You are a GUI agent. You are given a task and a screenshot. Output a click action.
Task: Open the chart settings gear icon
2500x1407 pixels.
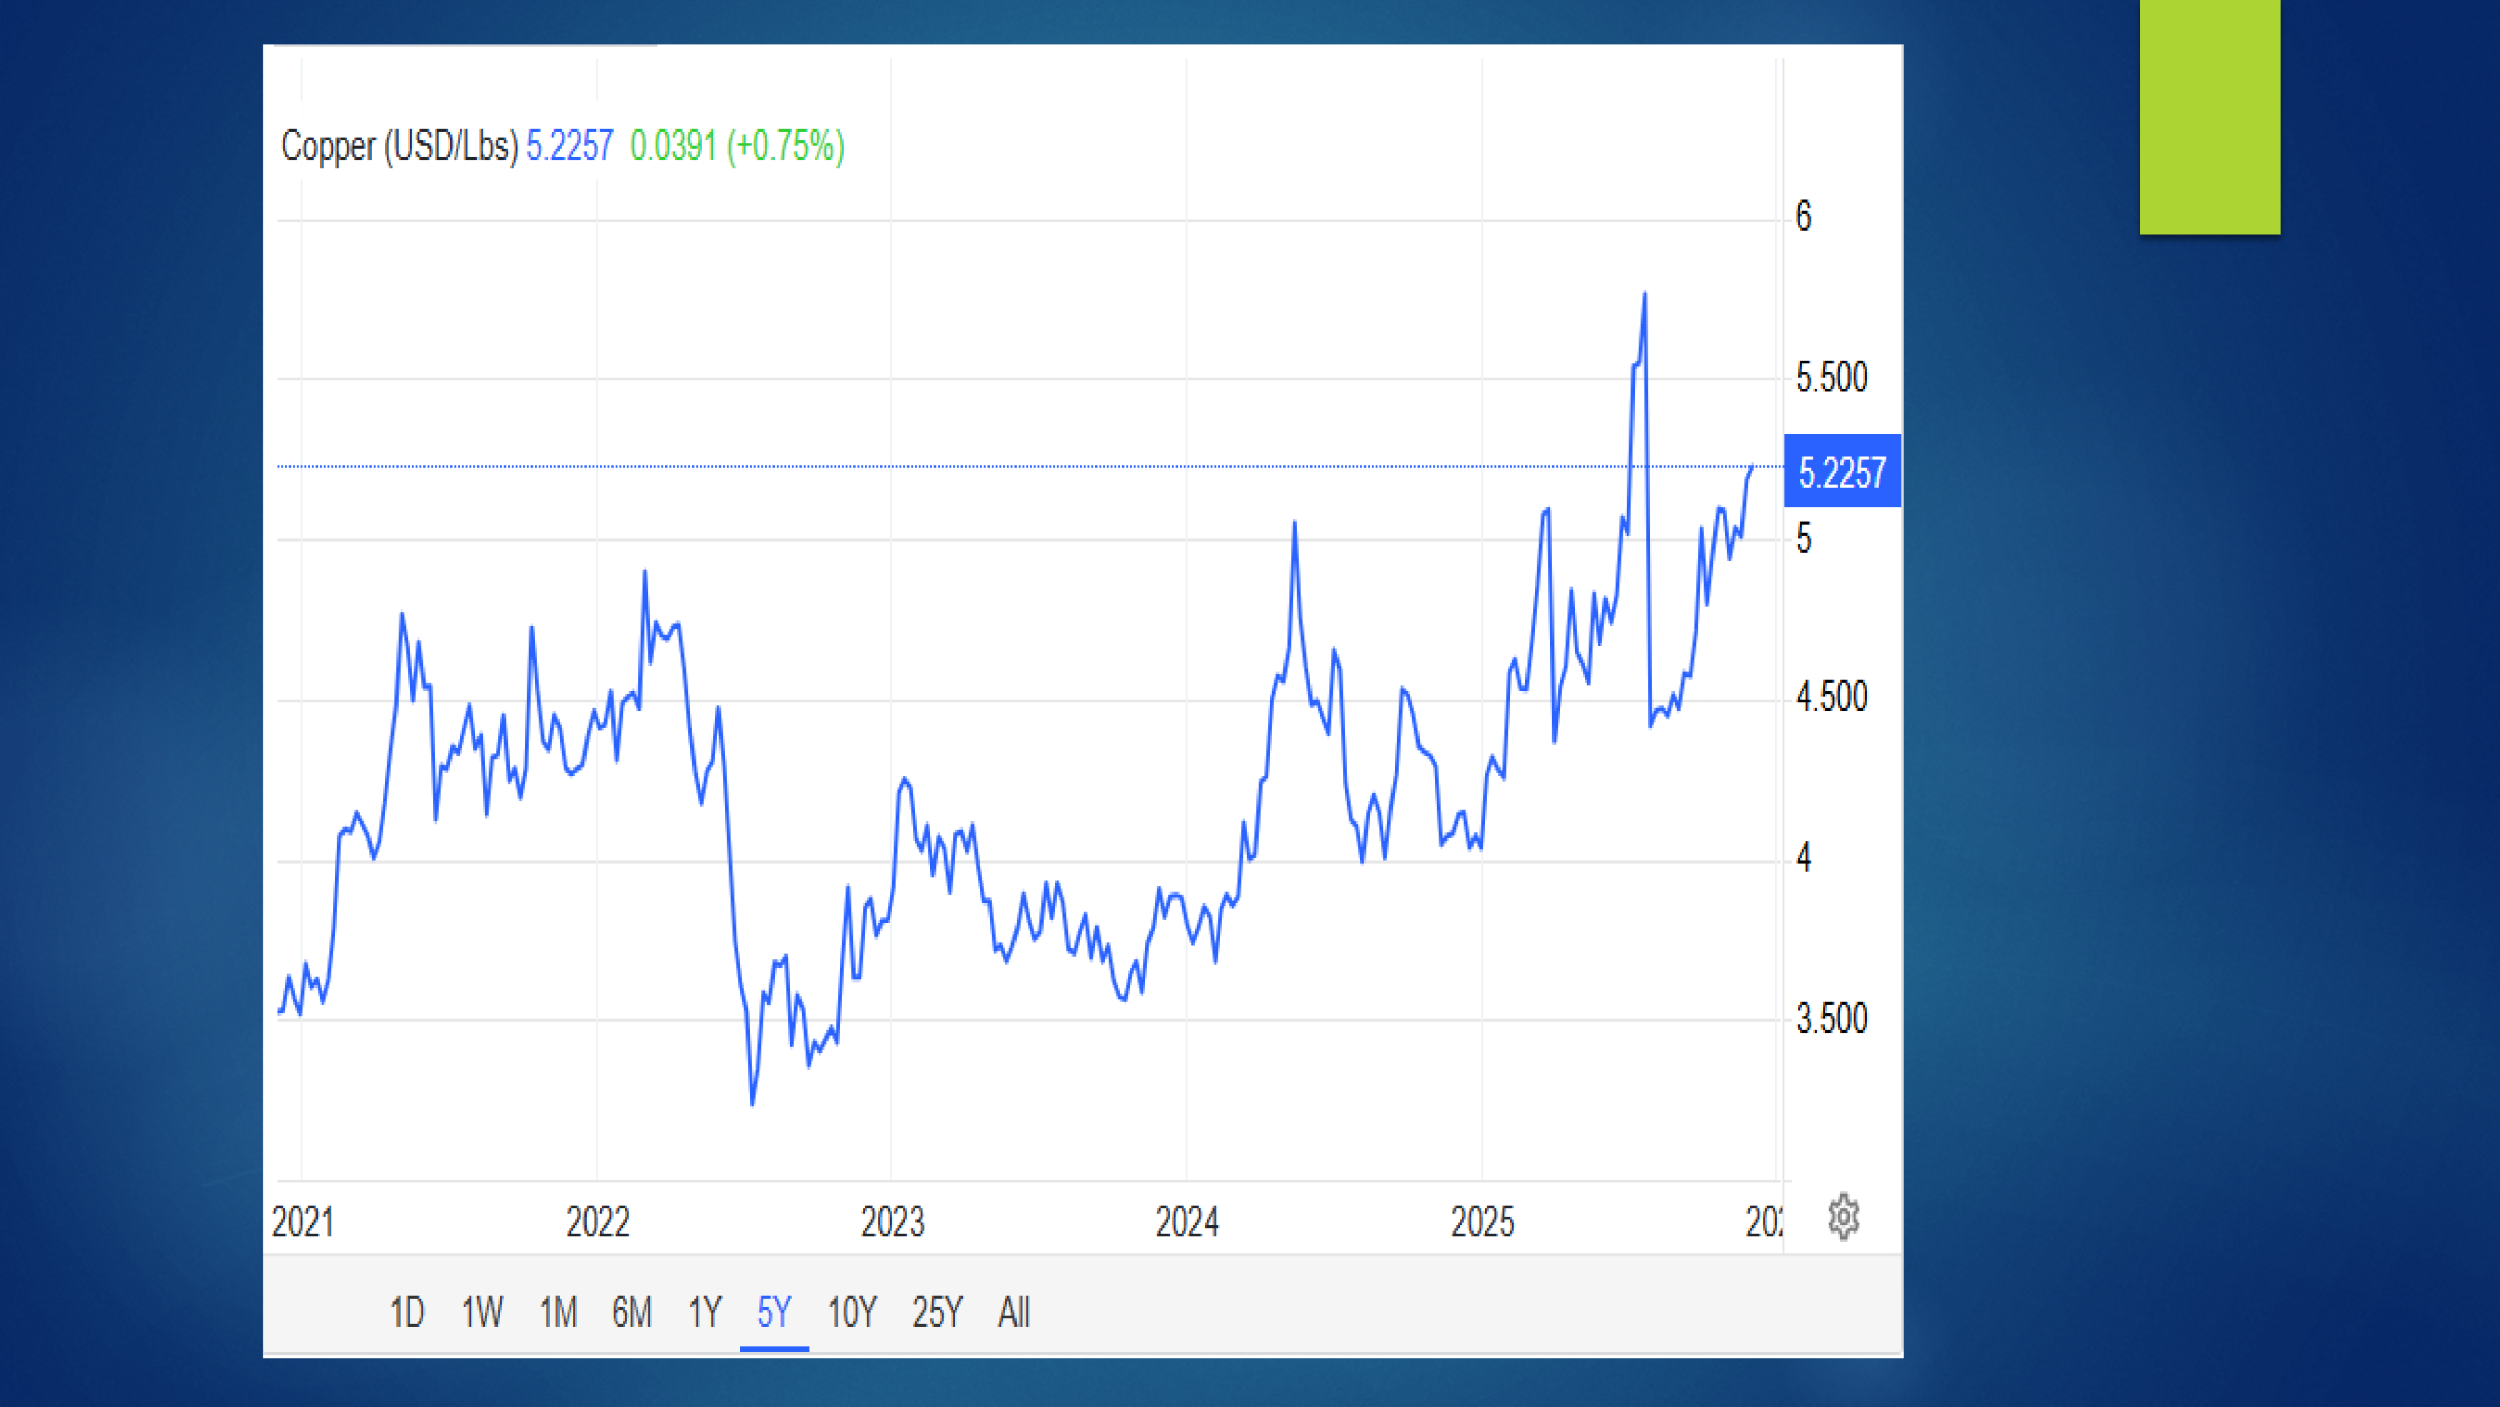click(1843, 1217)
